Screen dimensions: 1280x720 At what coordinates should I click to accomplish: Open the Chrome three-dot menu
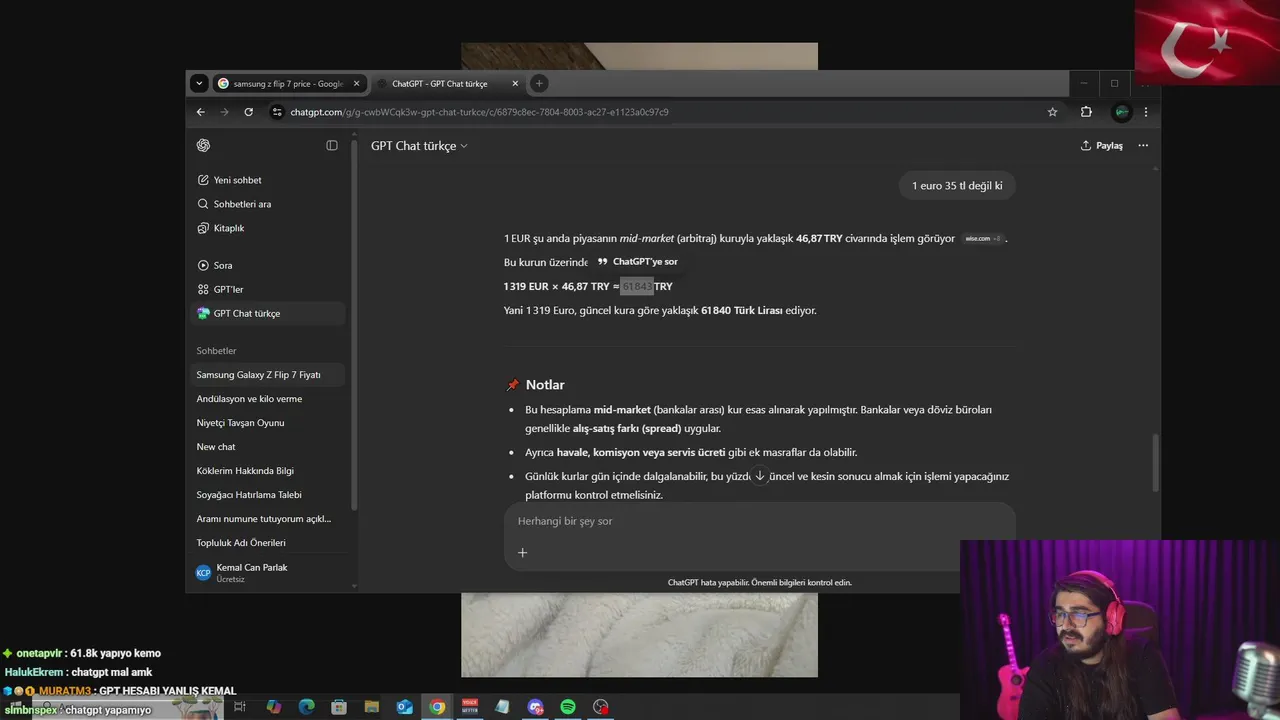coord(1146,112)
